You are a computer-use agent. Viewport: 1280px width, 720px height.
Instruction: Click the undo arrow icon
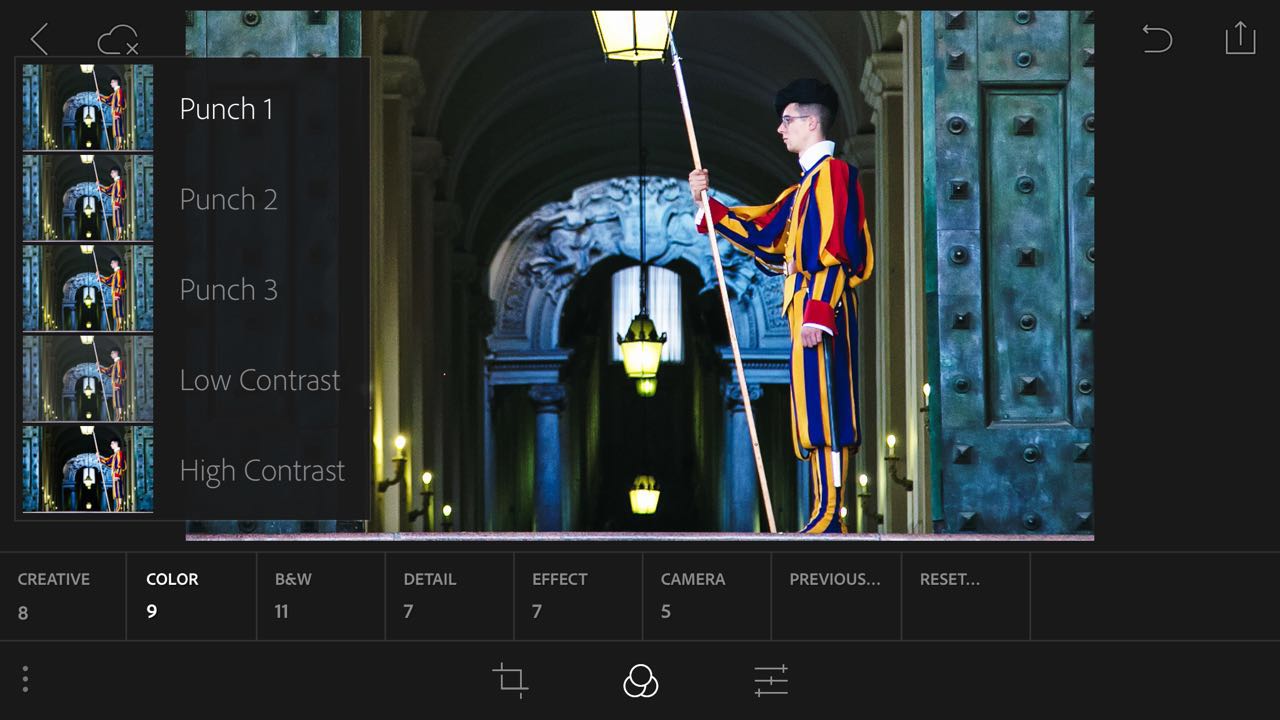pos(1157,39)
